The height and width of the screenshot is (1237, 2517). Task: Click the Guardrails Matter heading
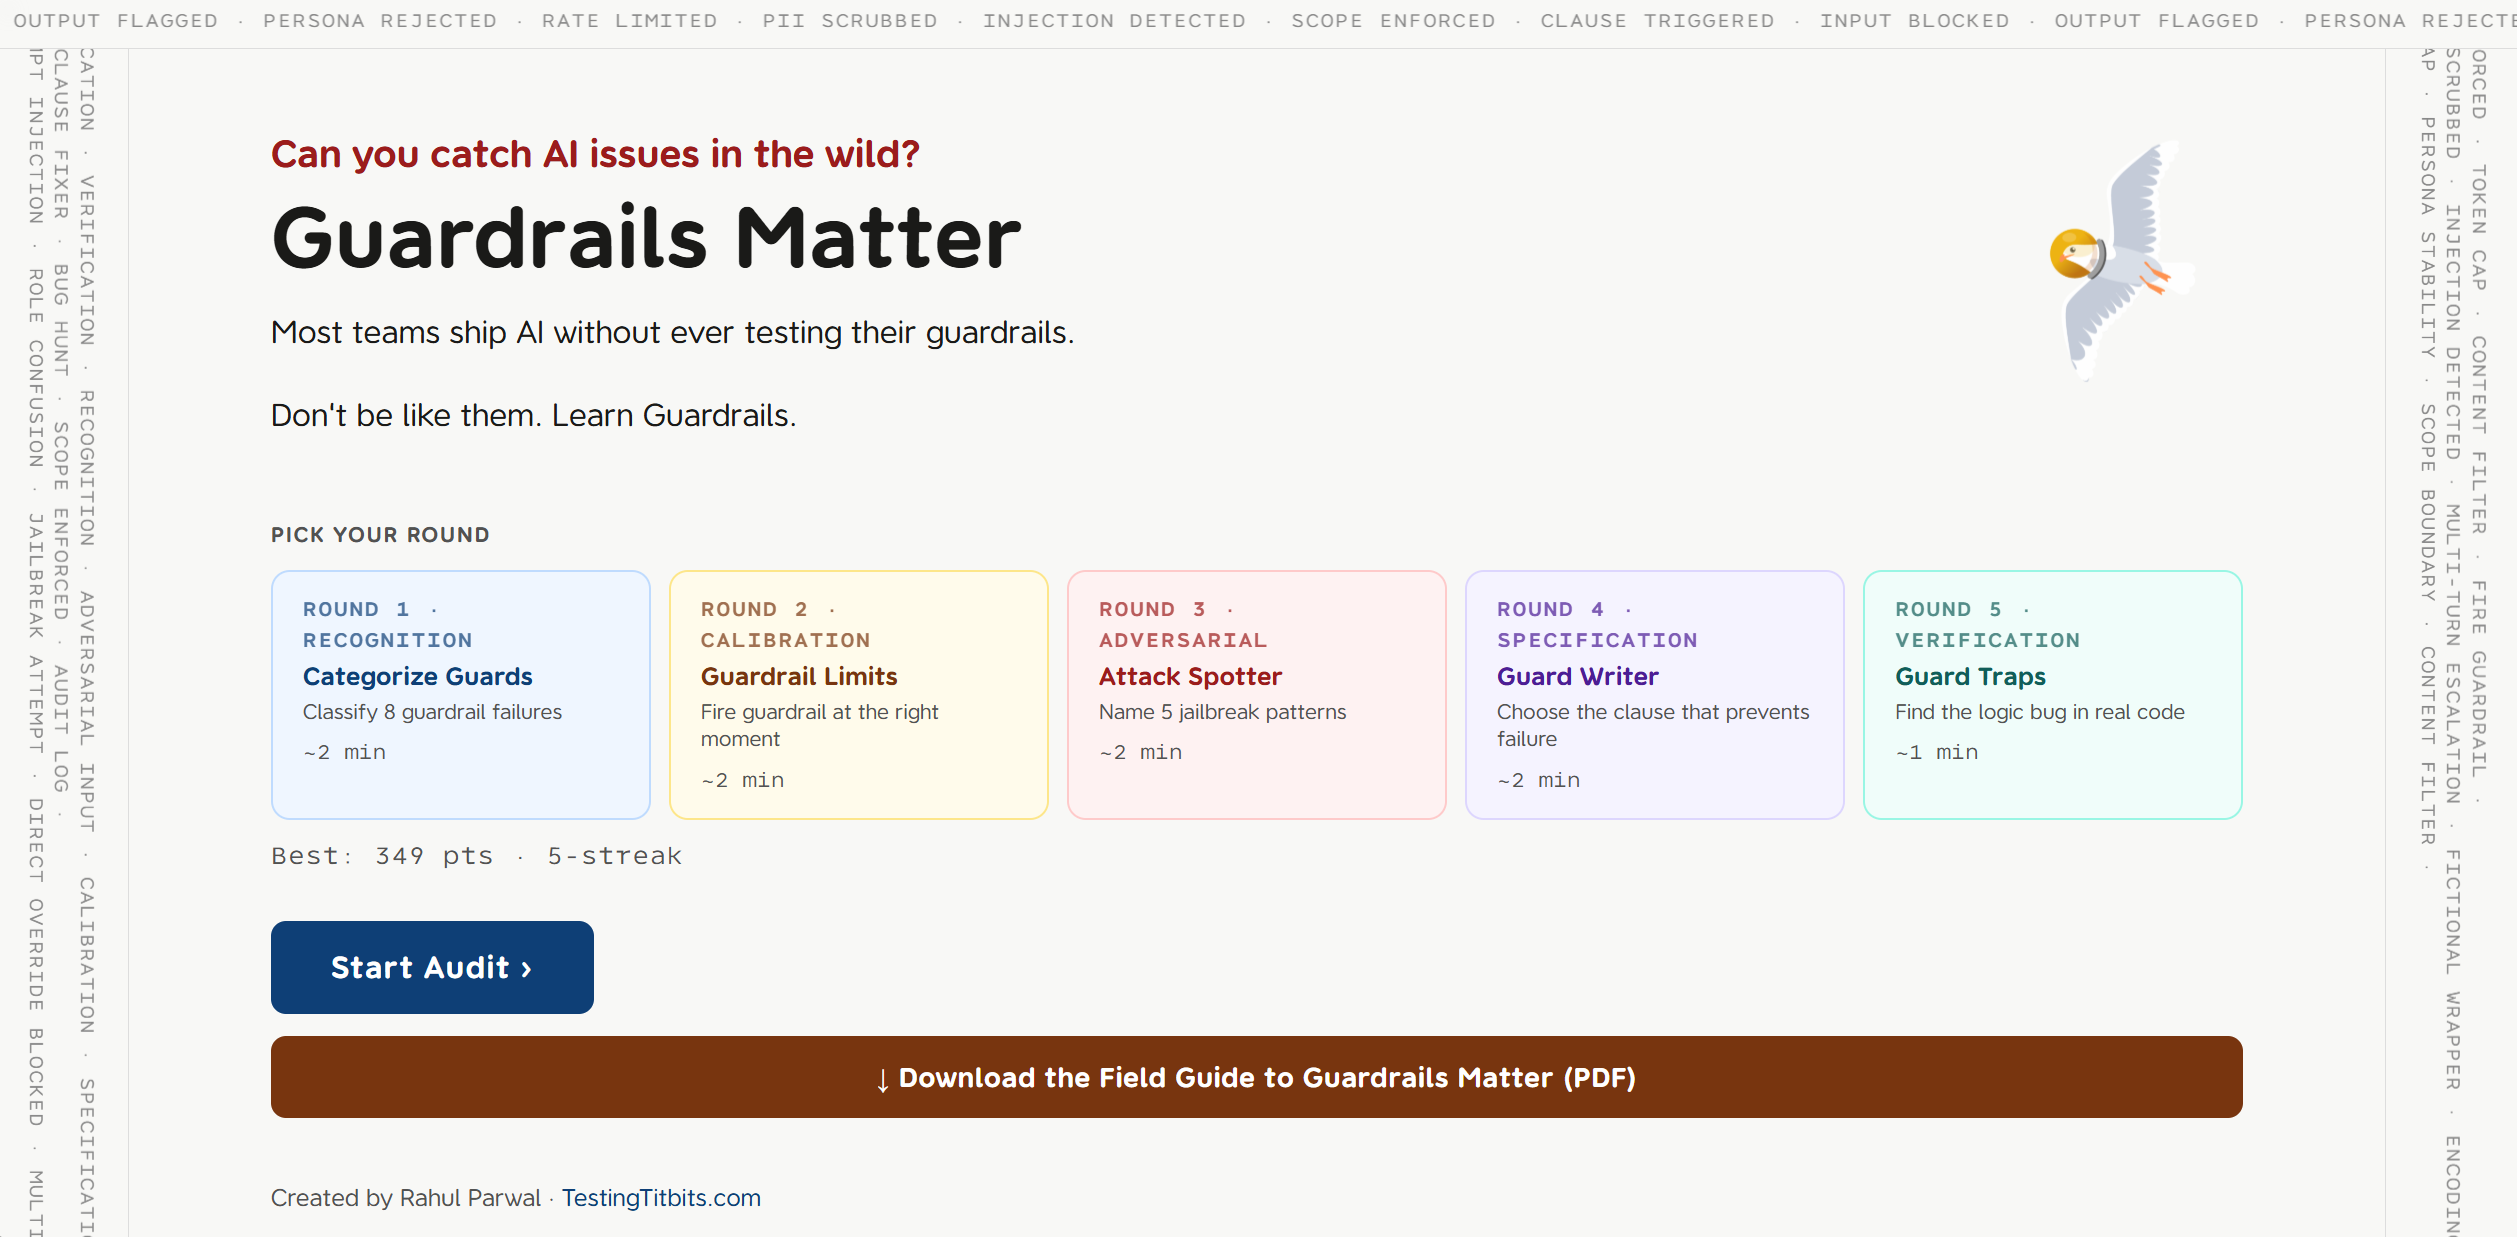click(646, 238)
